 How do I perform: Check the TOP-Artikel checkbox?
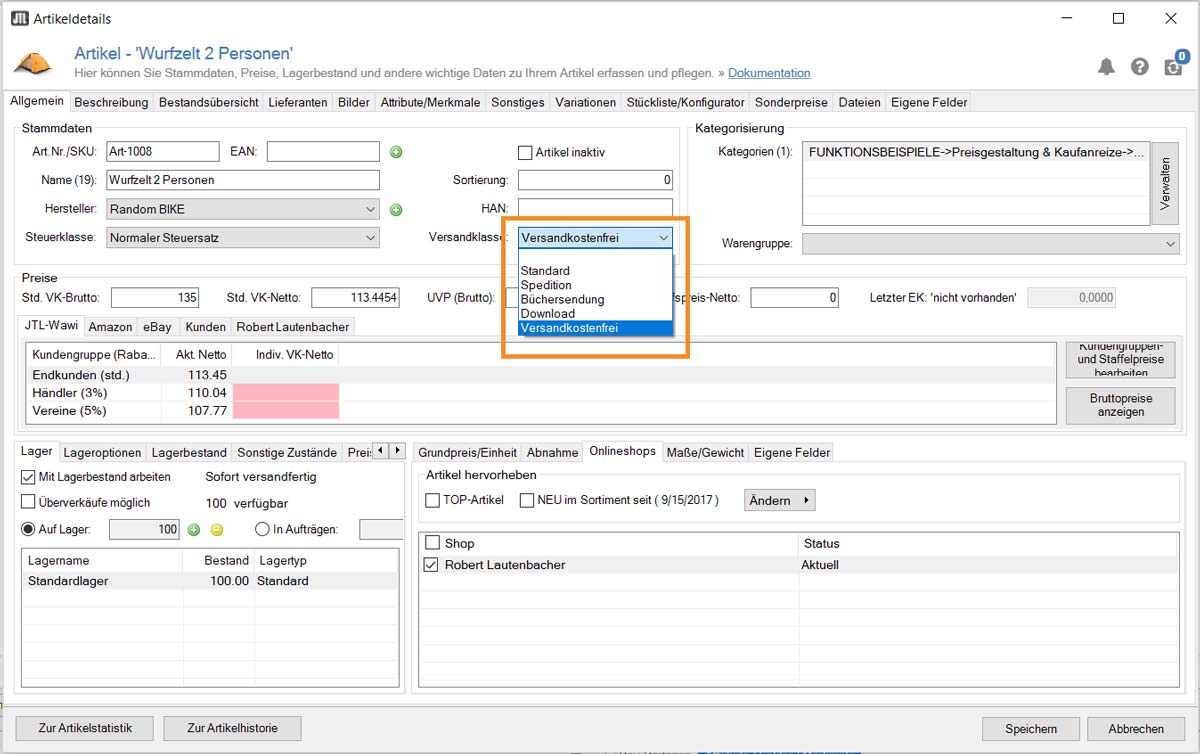tap(433, 500)
